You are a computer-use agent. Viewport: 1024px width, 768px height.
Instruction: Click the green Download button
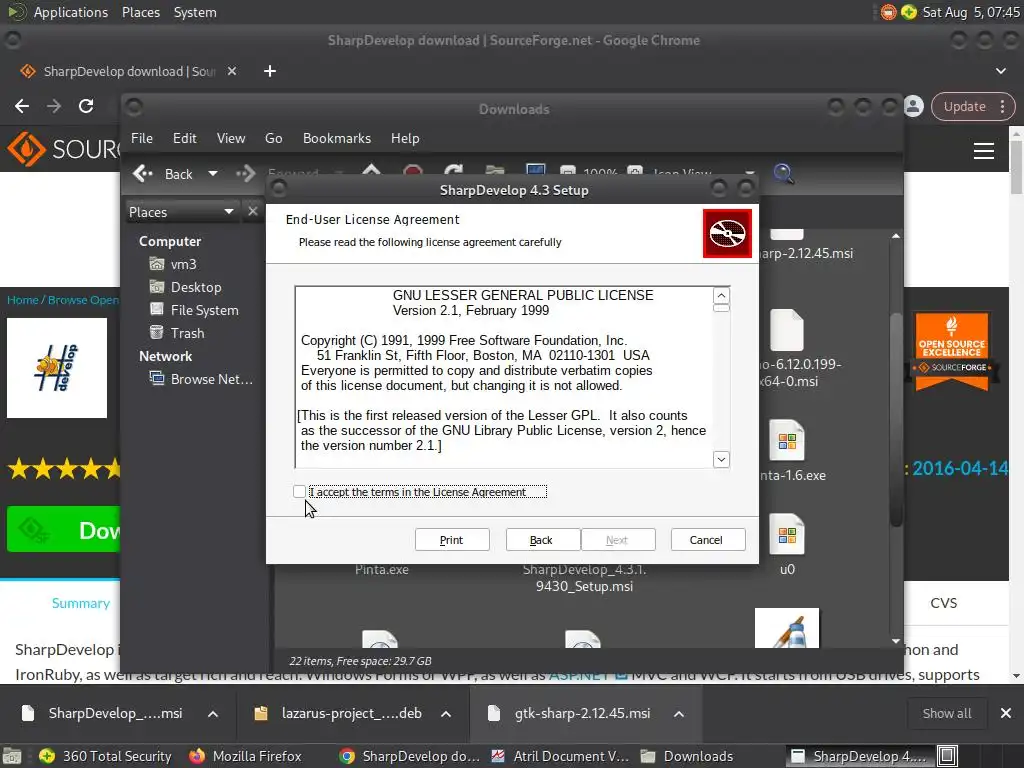coord(63,530)
